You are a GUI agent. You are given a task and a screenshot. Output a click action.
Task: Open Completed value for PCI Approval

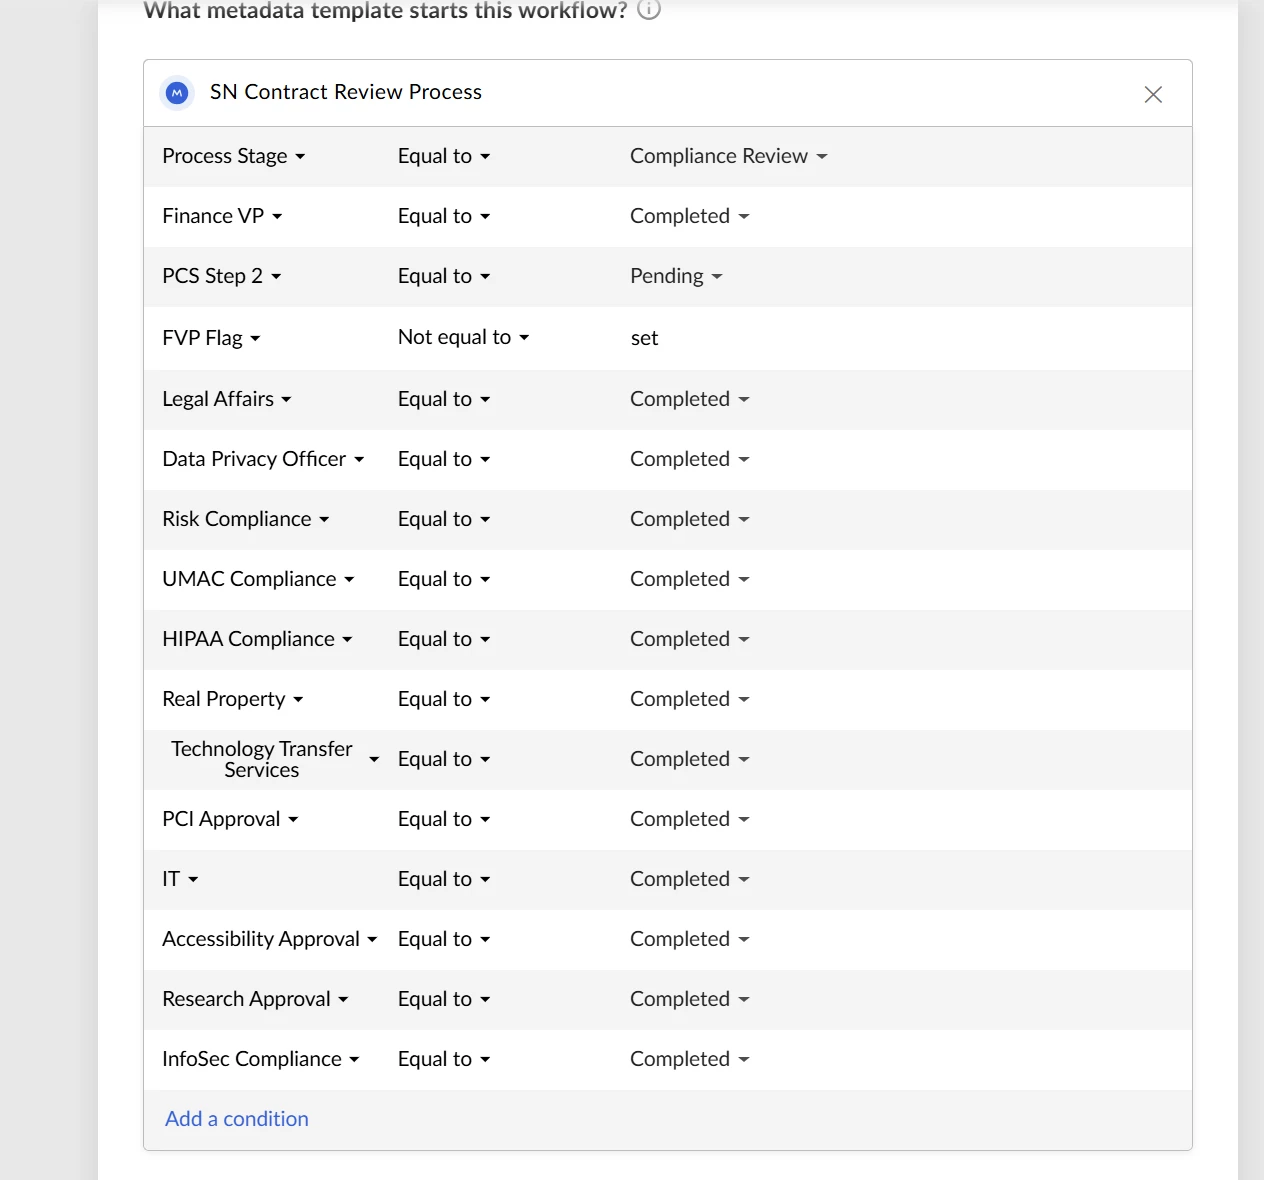click(x=690, y=819)
